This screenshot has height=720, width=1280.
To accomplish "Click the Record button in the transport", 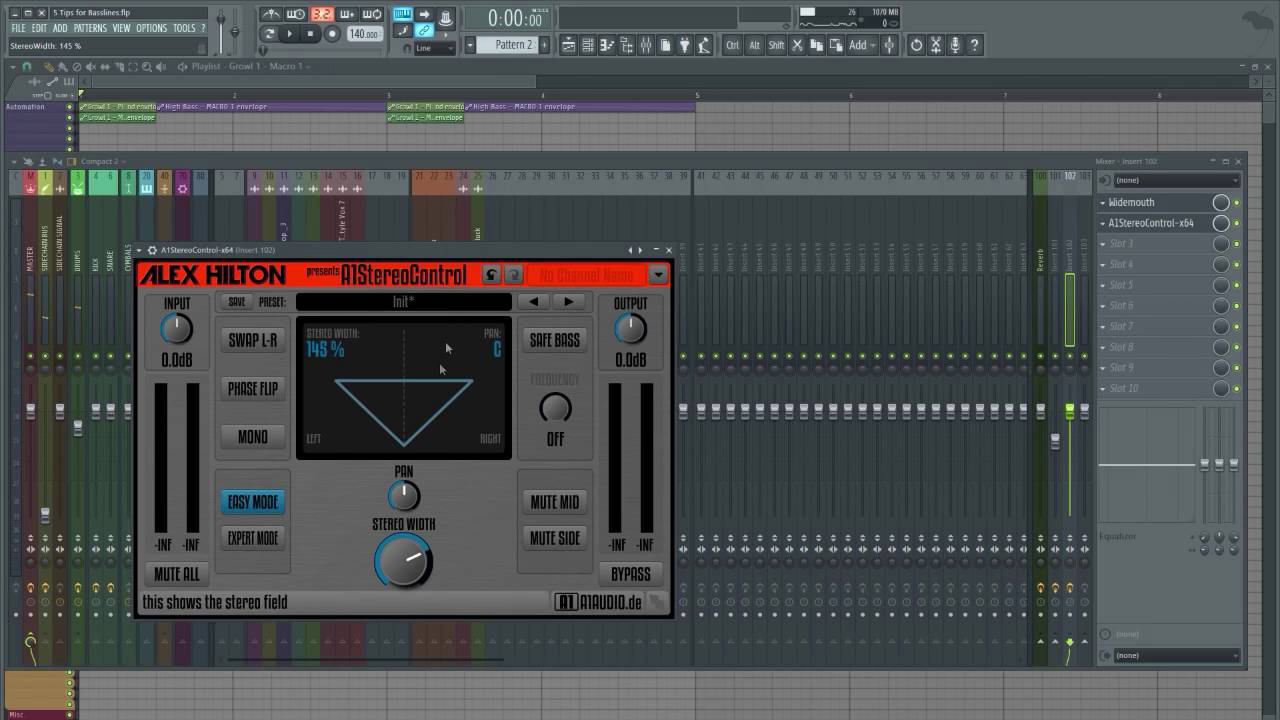I will pos(332,34).
